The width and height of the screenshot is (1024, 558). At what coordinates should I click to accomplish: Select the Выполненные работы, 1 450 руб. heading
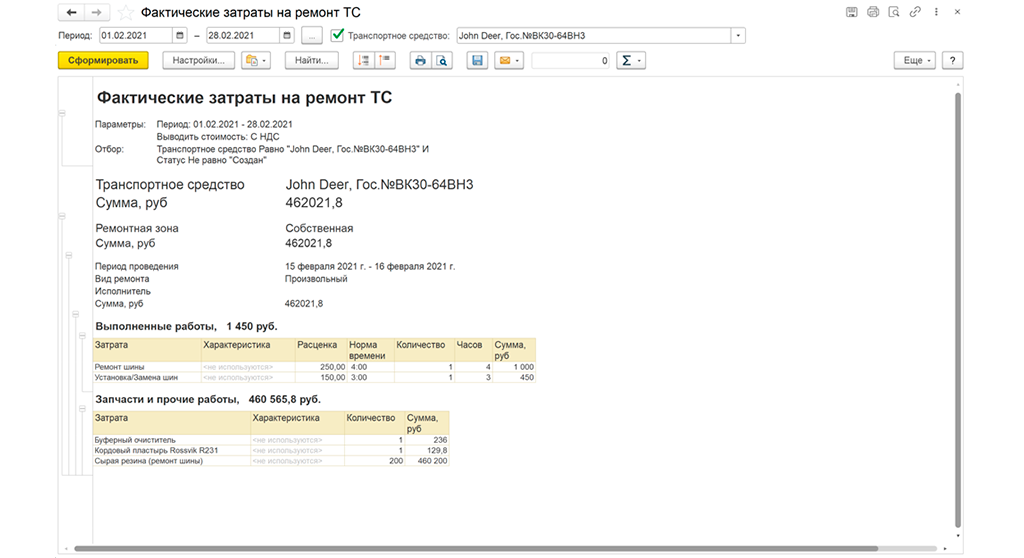point(186,326)
